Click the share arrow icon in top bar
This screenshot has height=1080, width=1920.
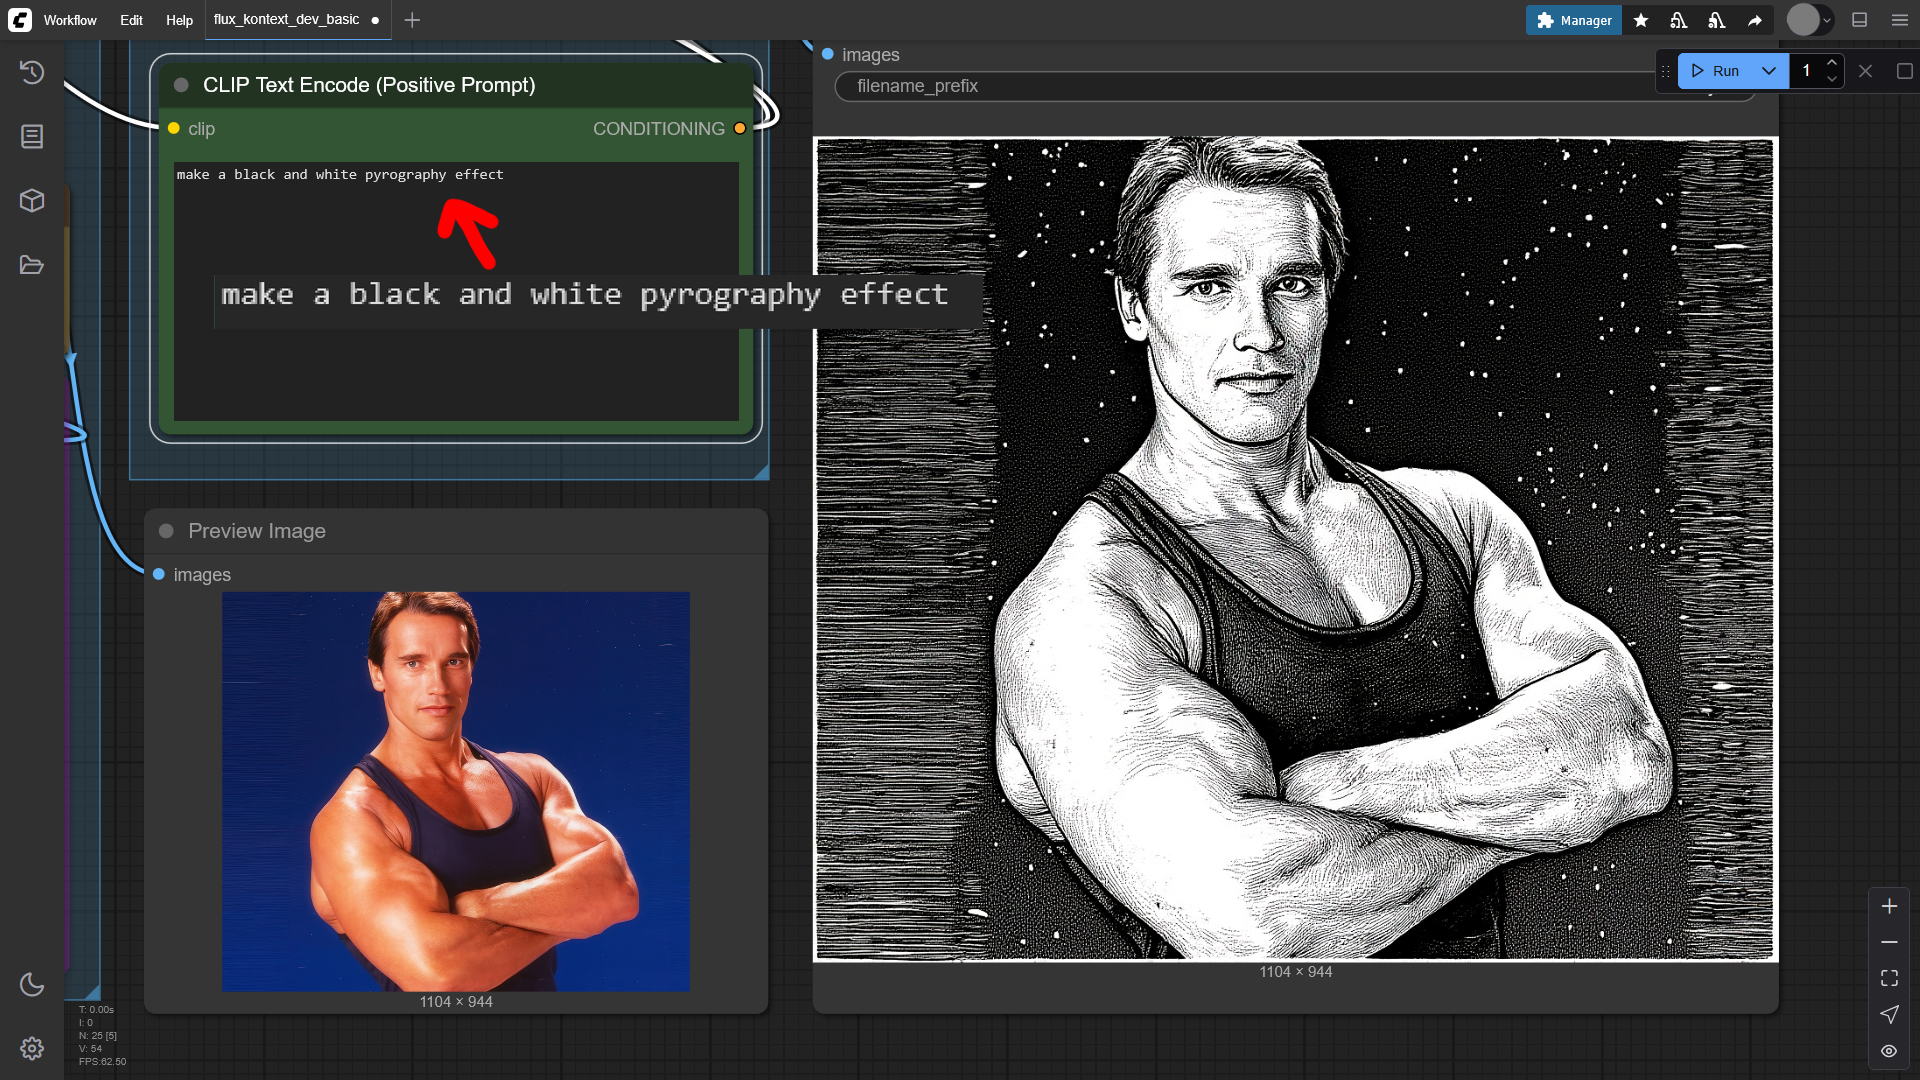point(1755,20)
